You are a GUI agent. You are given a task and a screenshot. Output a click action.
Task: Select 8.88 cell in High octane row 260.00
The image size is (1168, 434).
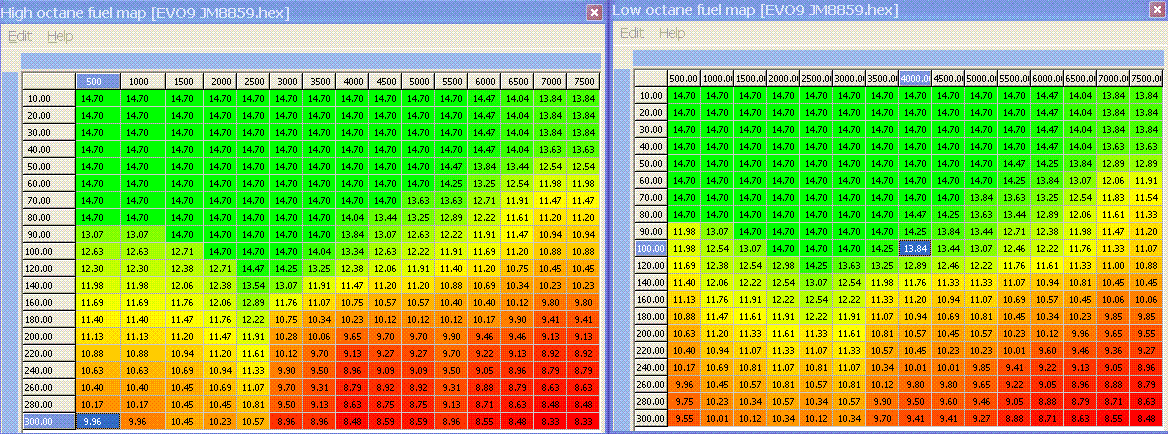pyautogui.click(x=483, y=387)
